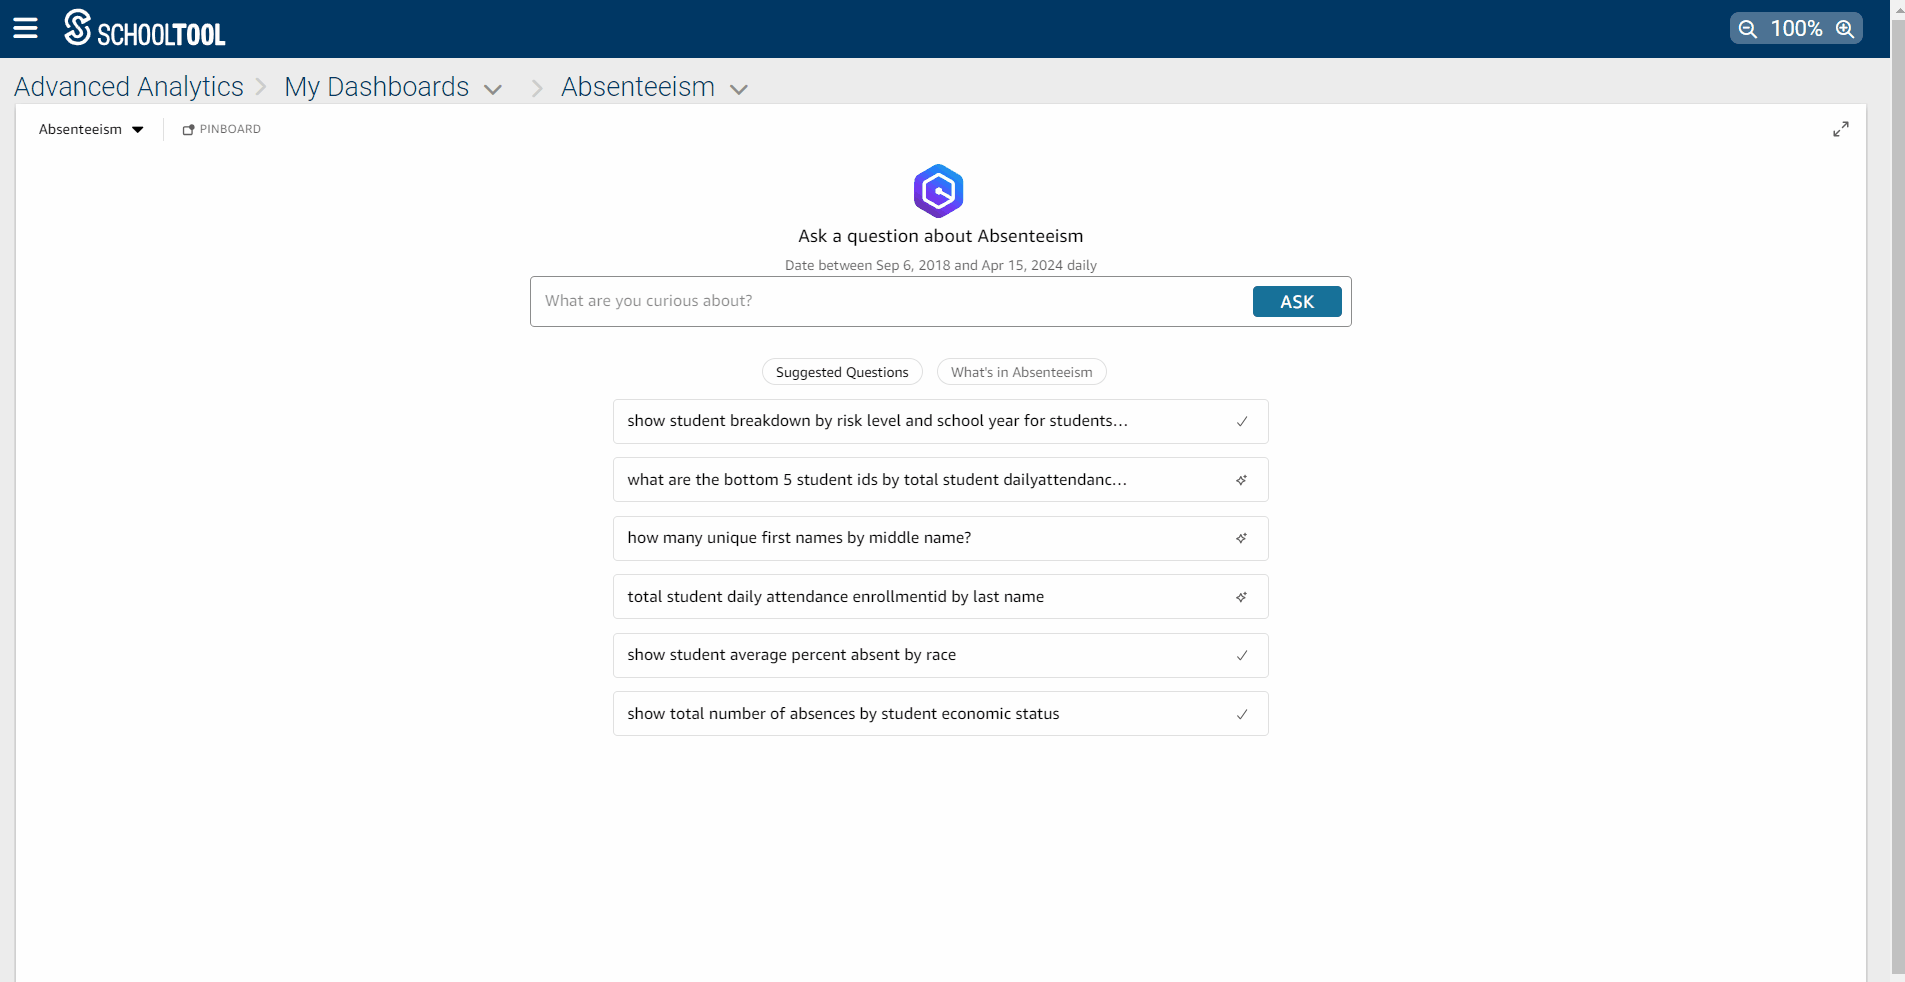Switch to the Suggested Questions tab

tap(842, 372)
